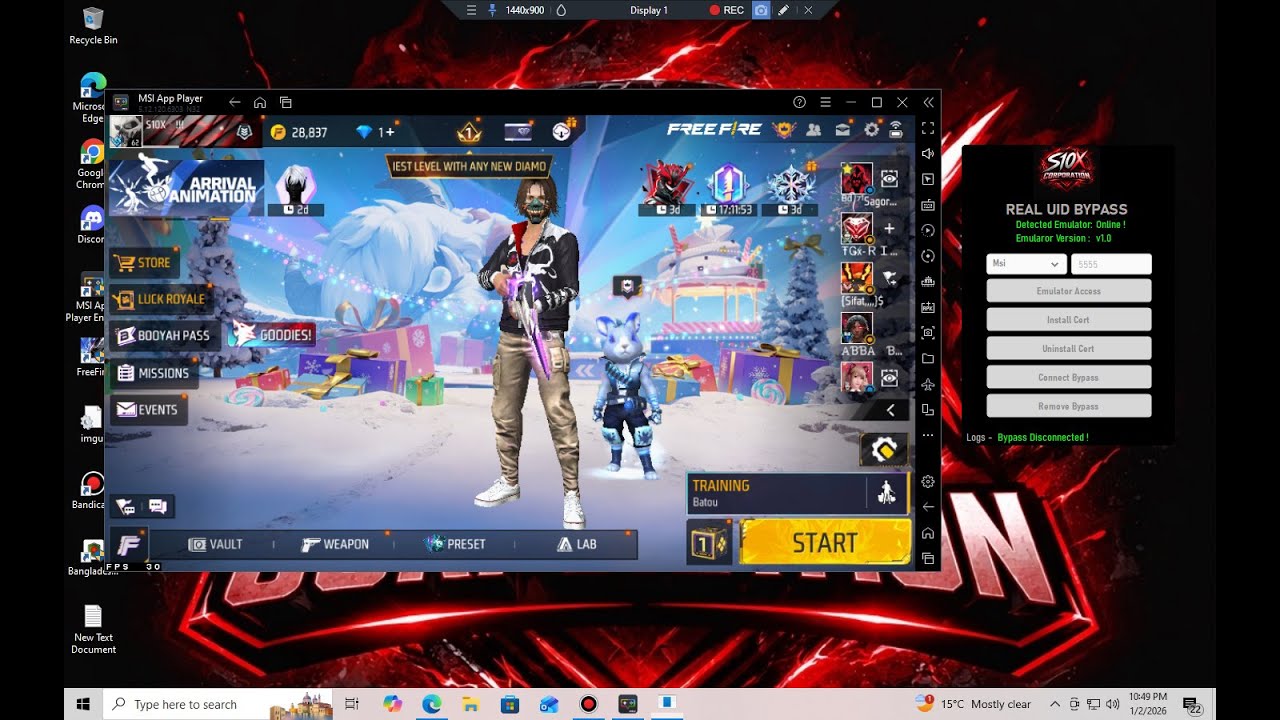The width and height of the screenshot is (1280, 720).
Task: Open the F character tab at bottom left
Action: click(x=129, y=544)
